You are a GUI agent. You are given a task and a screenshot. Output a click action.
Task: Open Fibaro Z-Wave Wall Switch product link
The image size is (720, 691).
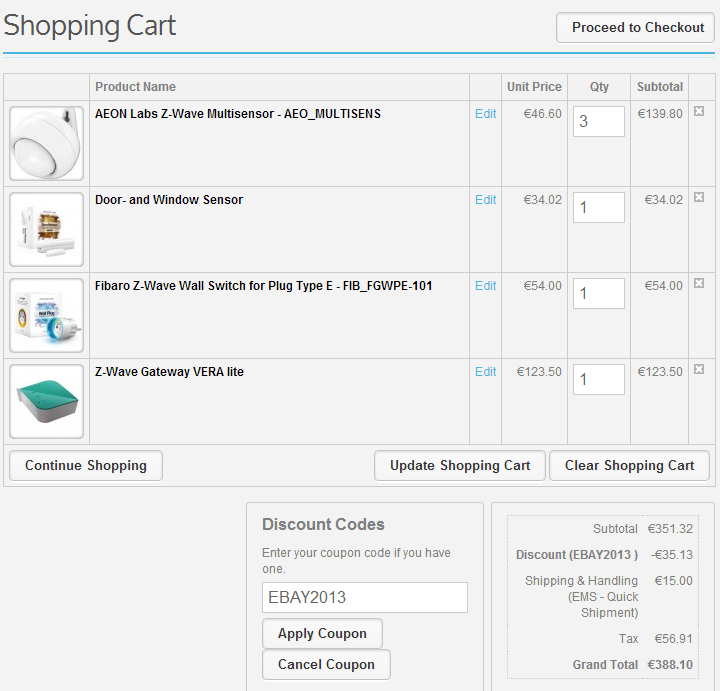[264, 286]
